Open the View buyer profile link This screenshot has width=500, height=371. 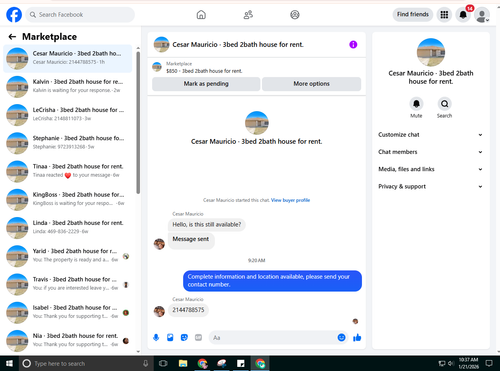[x=290, y=200]
